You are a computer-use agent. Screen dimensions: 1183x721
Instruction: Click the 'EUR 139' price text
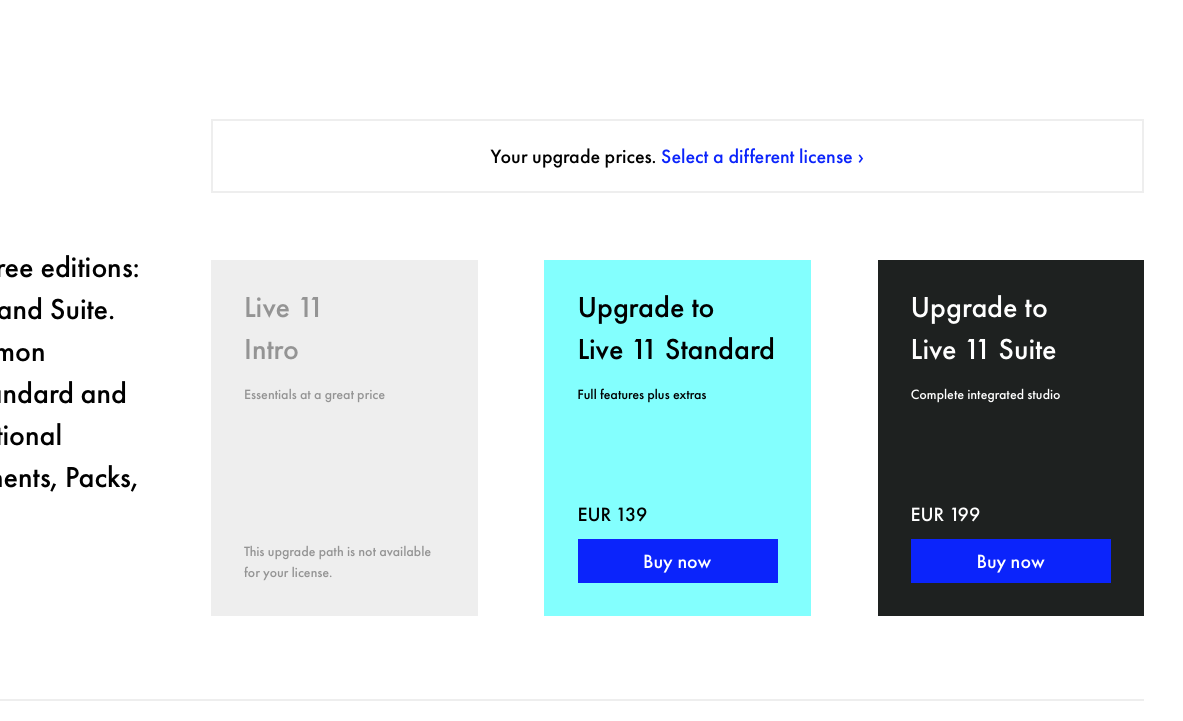pos(612,514)
